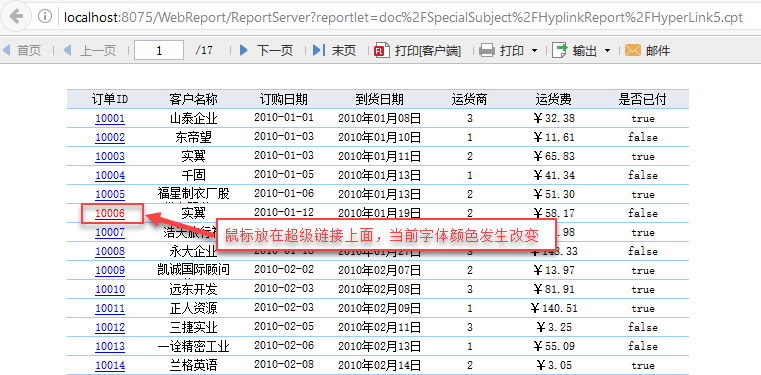Select customer cell 兰格英语

193,365
